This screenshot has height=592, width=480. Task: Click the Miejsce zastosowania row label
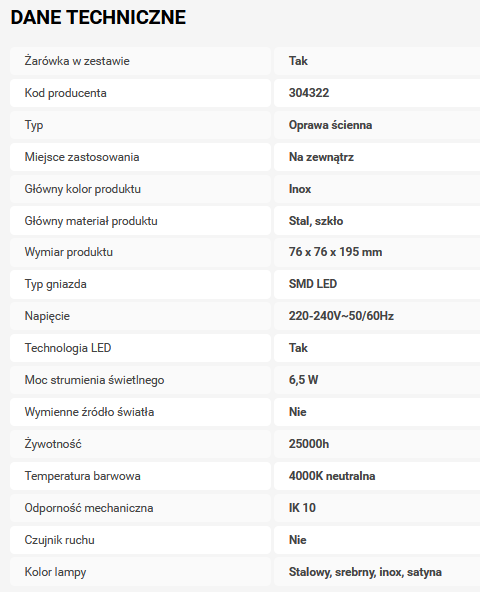(x=82, y=157)
